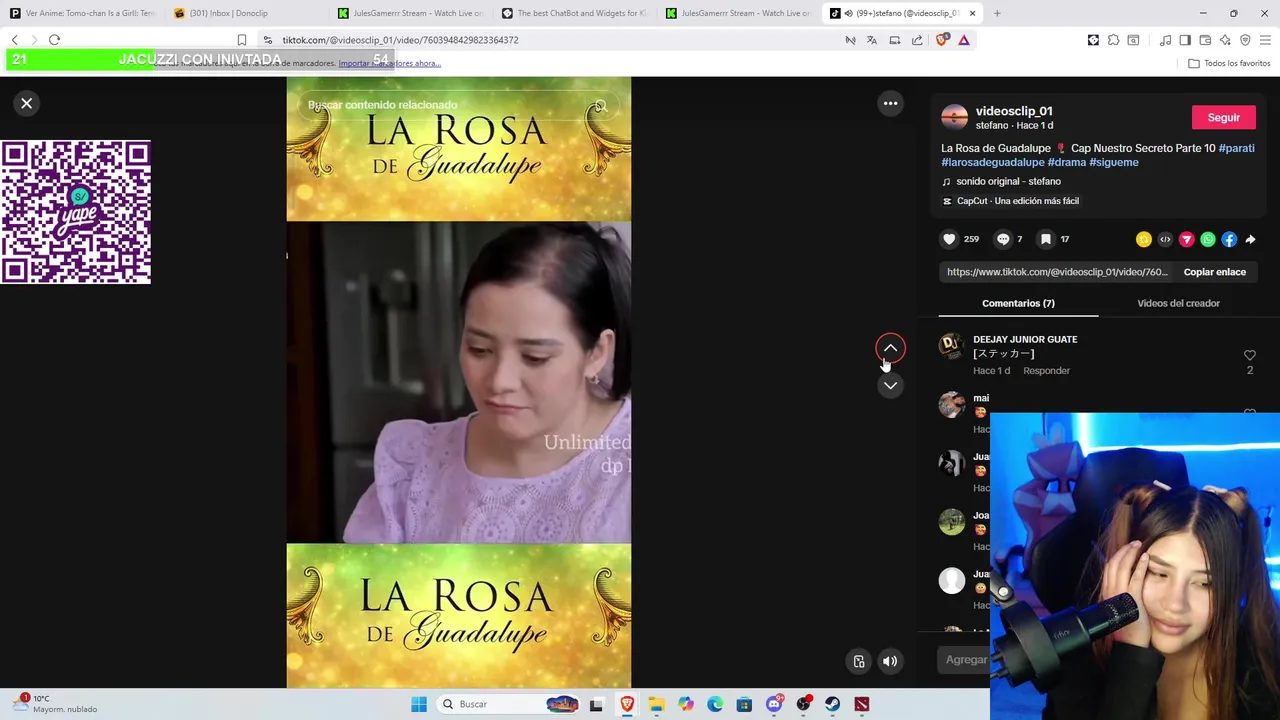Open the weather widget showing 10°C
1280x720 pixels.
(x=57, y=704)
